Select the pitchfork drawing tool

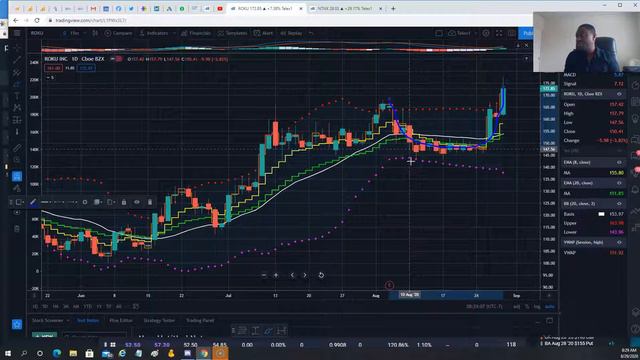pos(17,72)
